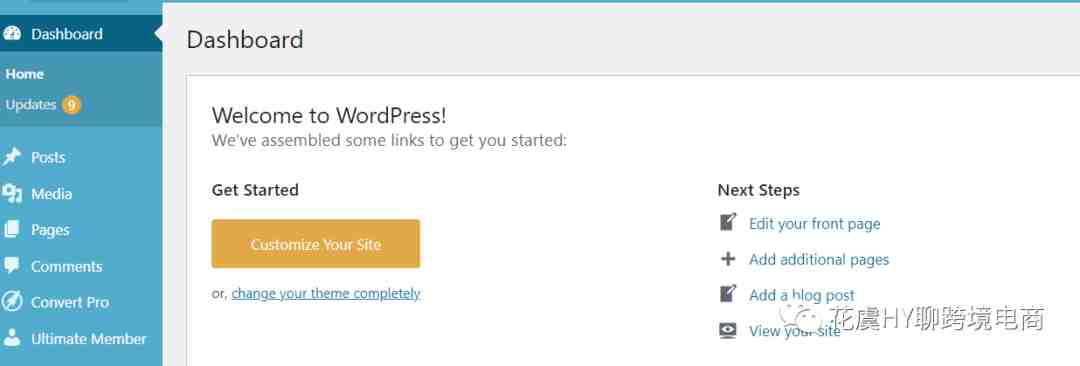Open the Edit your front page link
The height and width of the screenshot is (366, 1080).
pos(815,224)
